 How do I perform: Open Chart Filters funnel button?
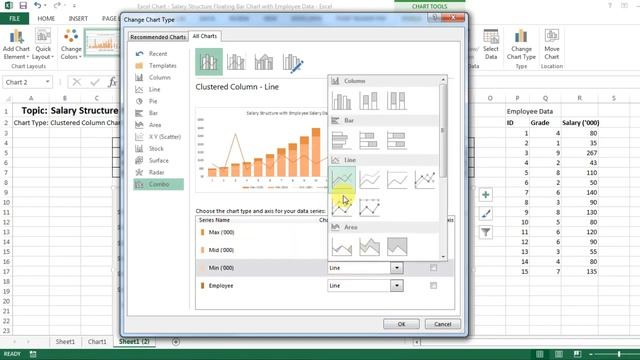pos(485,232)
